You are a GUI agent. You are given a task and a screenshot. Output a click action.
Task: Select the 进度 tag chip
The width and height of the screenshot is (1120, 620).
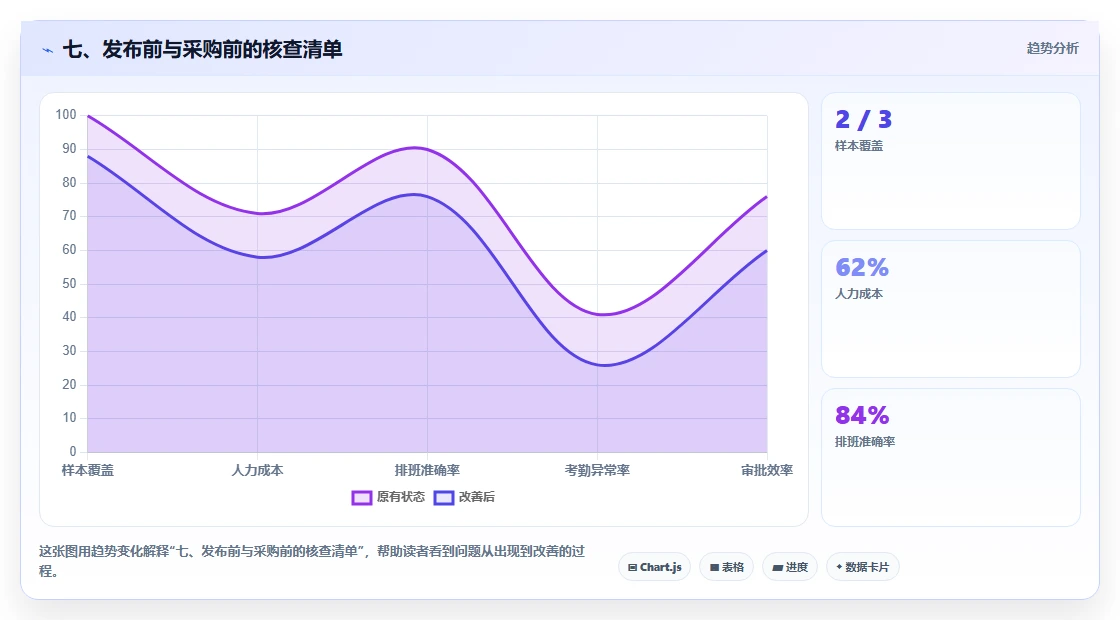click(x=790, y=567)
